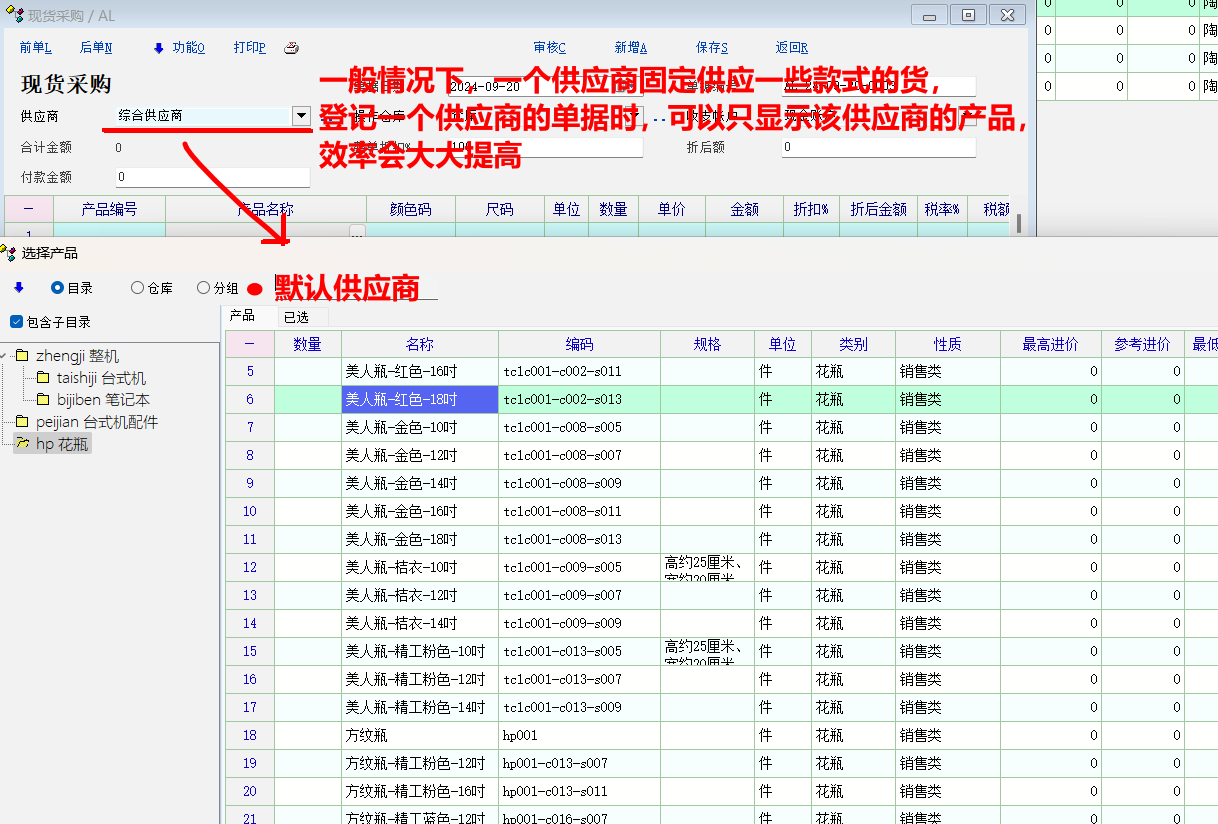This screenshot has width=1218, height=824.
Task: Open the taishiji 台式机 folder
Action: click(x=100, y=378)
